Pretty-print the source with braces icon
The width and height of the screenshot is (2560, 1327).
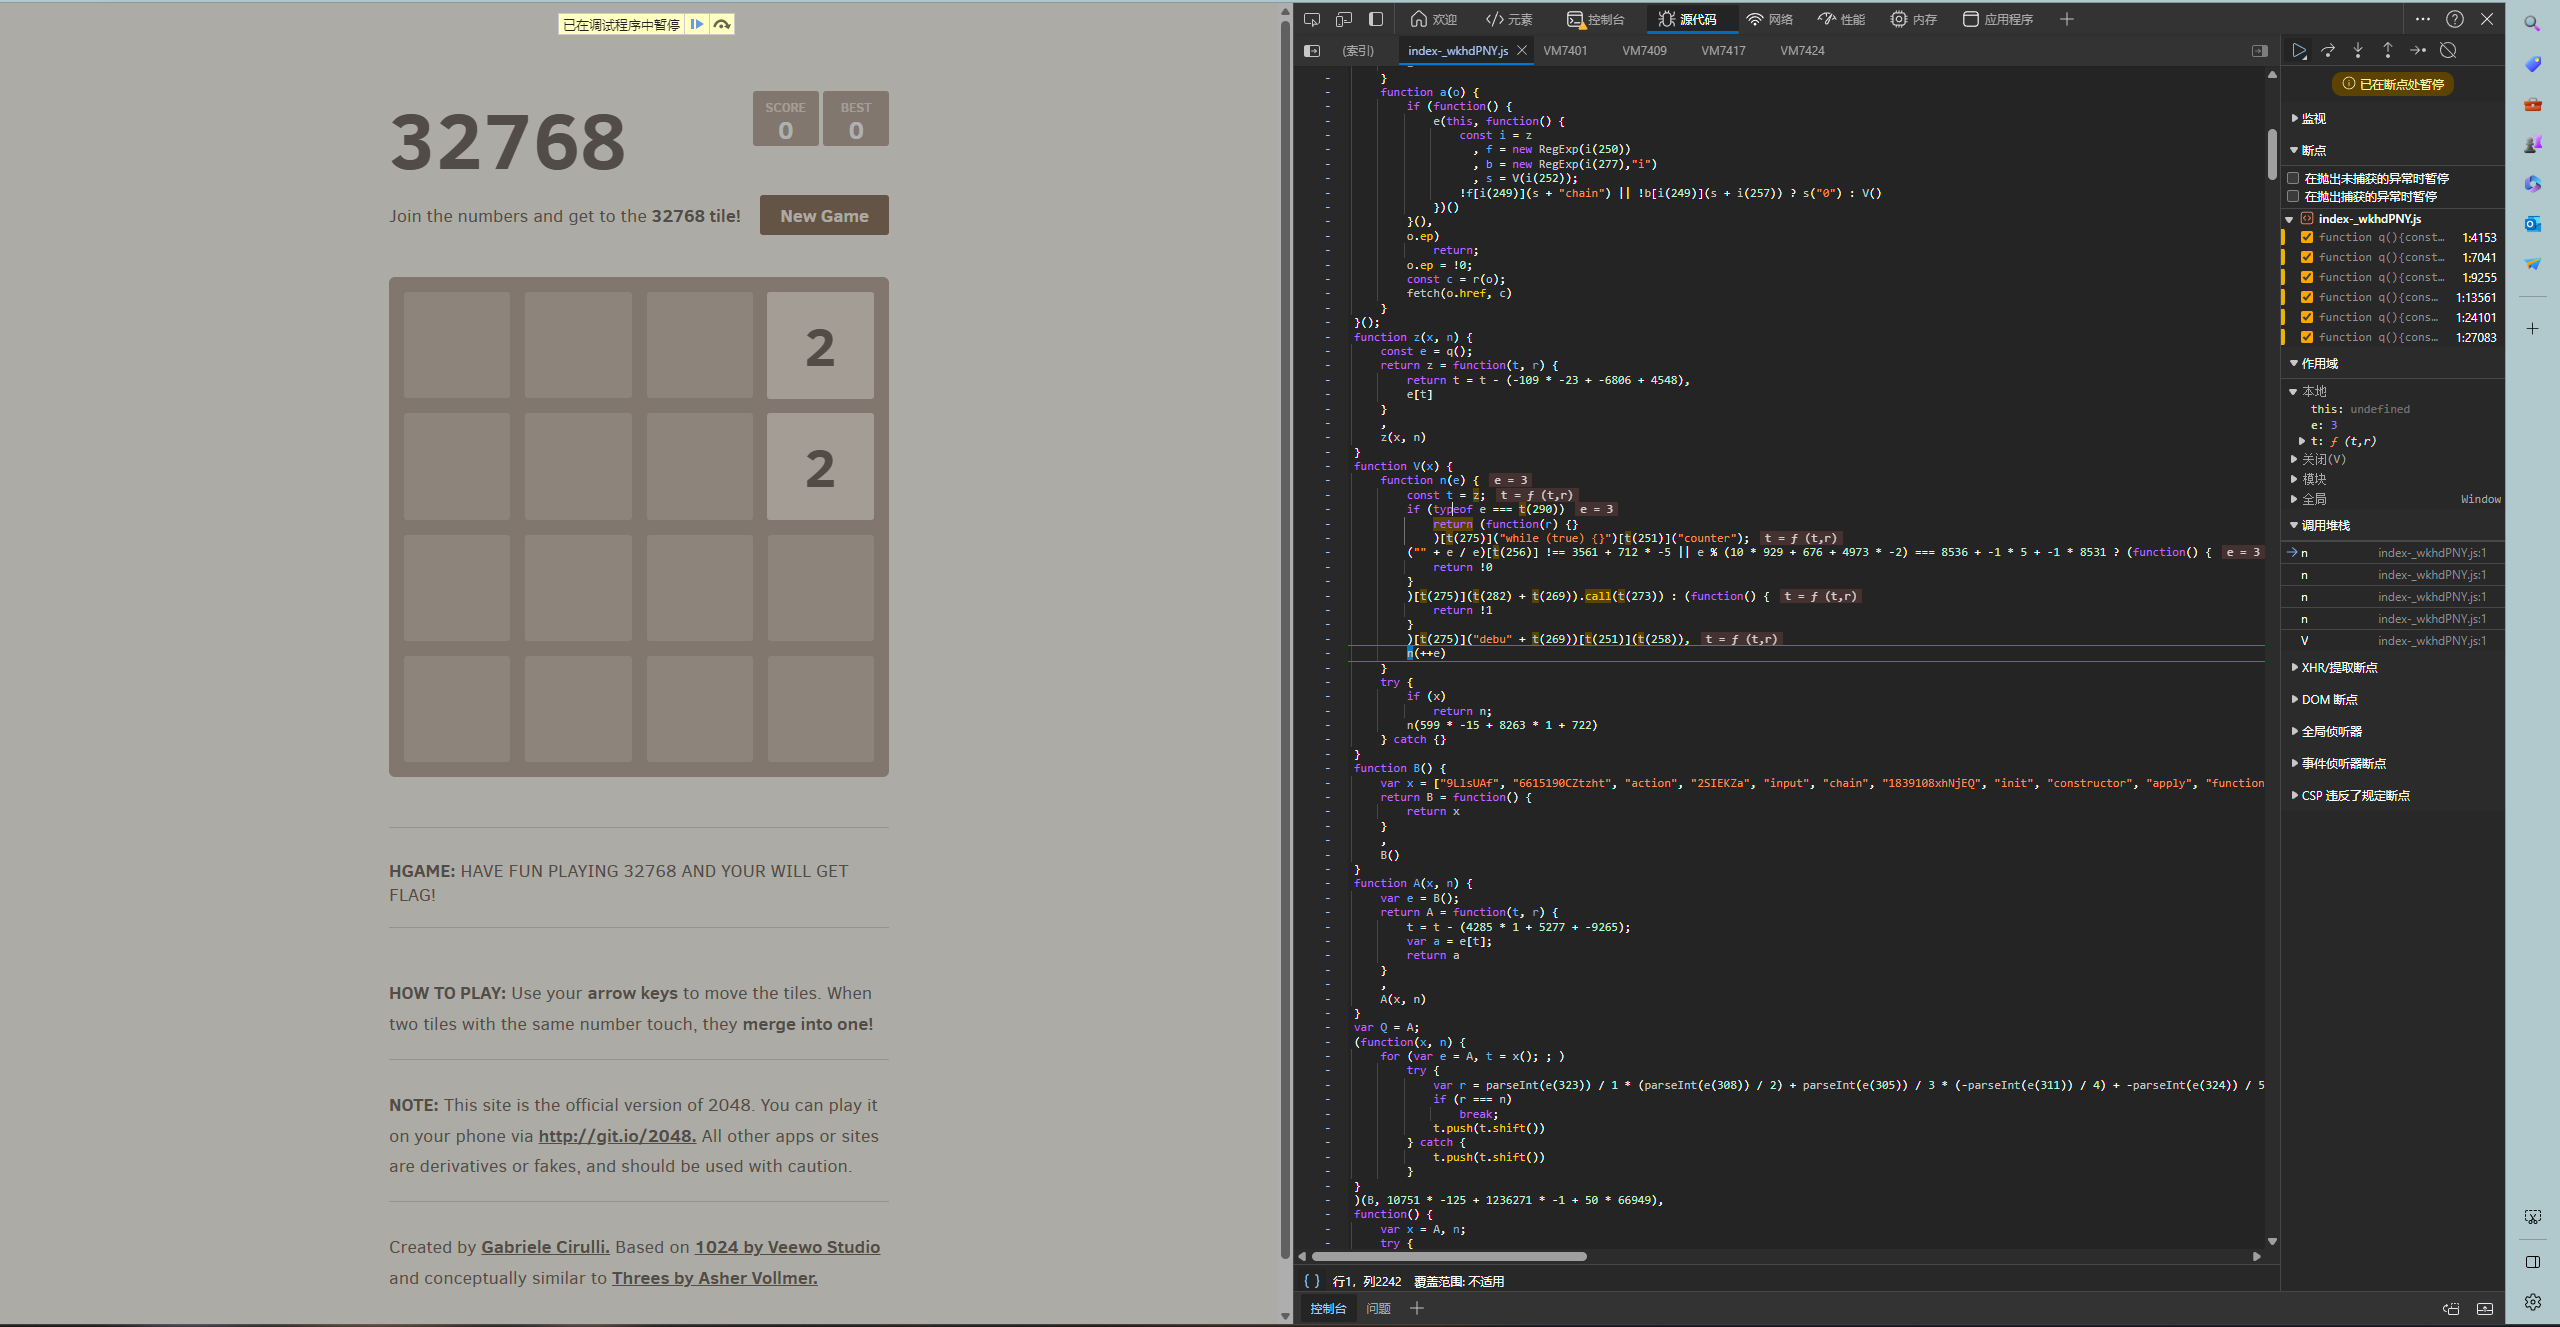coord(1311,1281)
